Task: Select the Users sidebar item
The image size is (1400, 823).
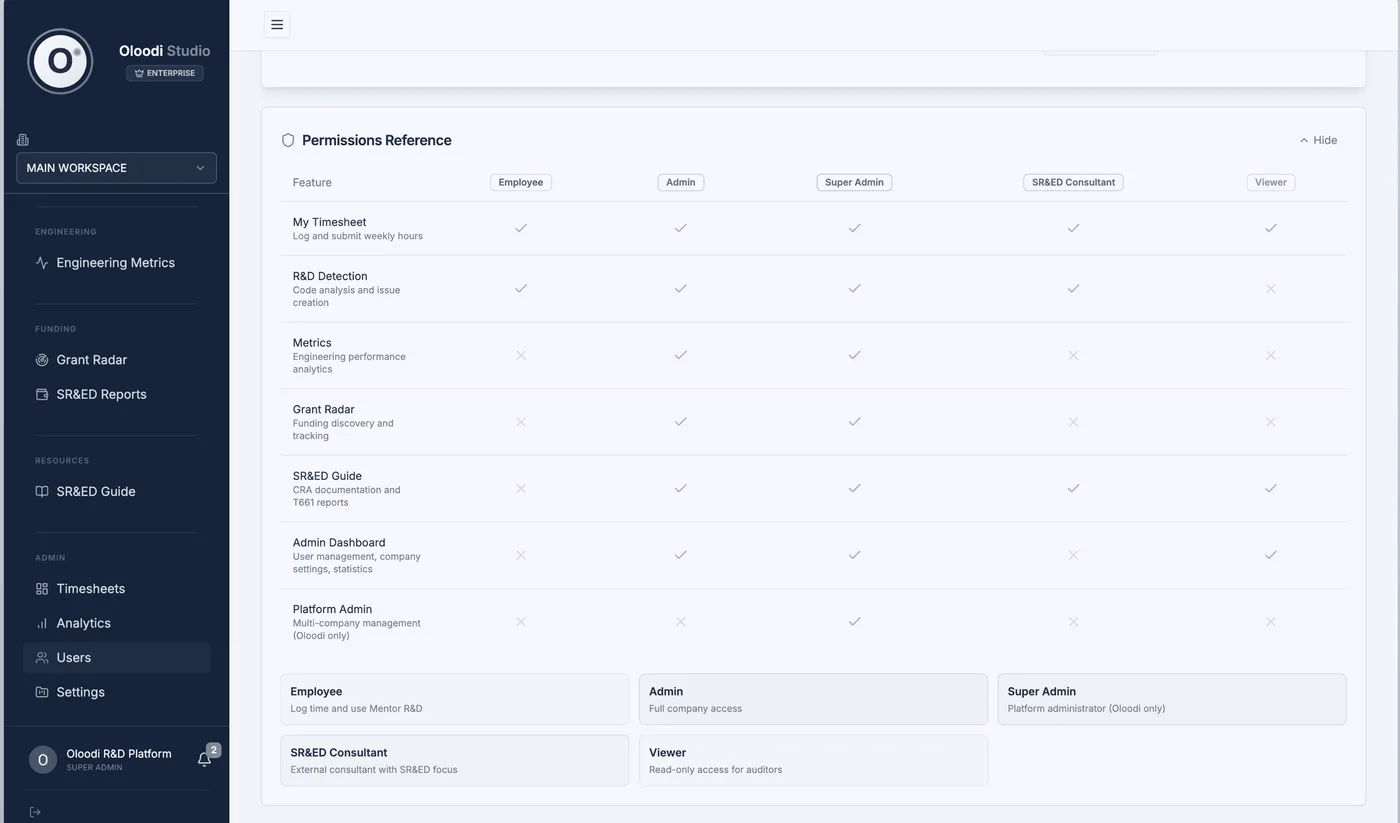Action: [x=116, y=657]
